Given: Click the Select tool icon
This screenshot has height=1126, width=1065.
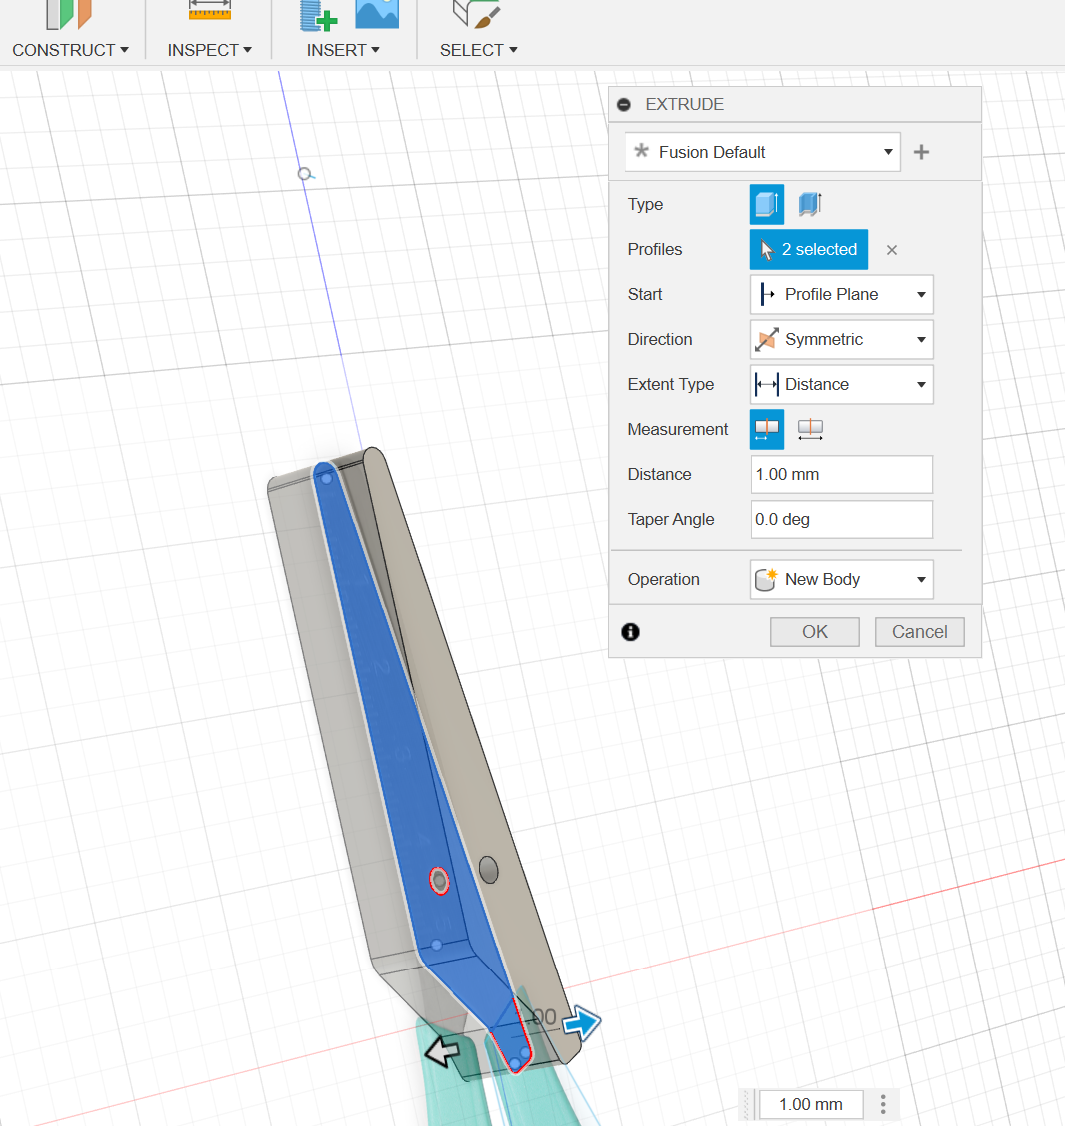Looking at the screenshot, I should click(x=476, y=13).
